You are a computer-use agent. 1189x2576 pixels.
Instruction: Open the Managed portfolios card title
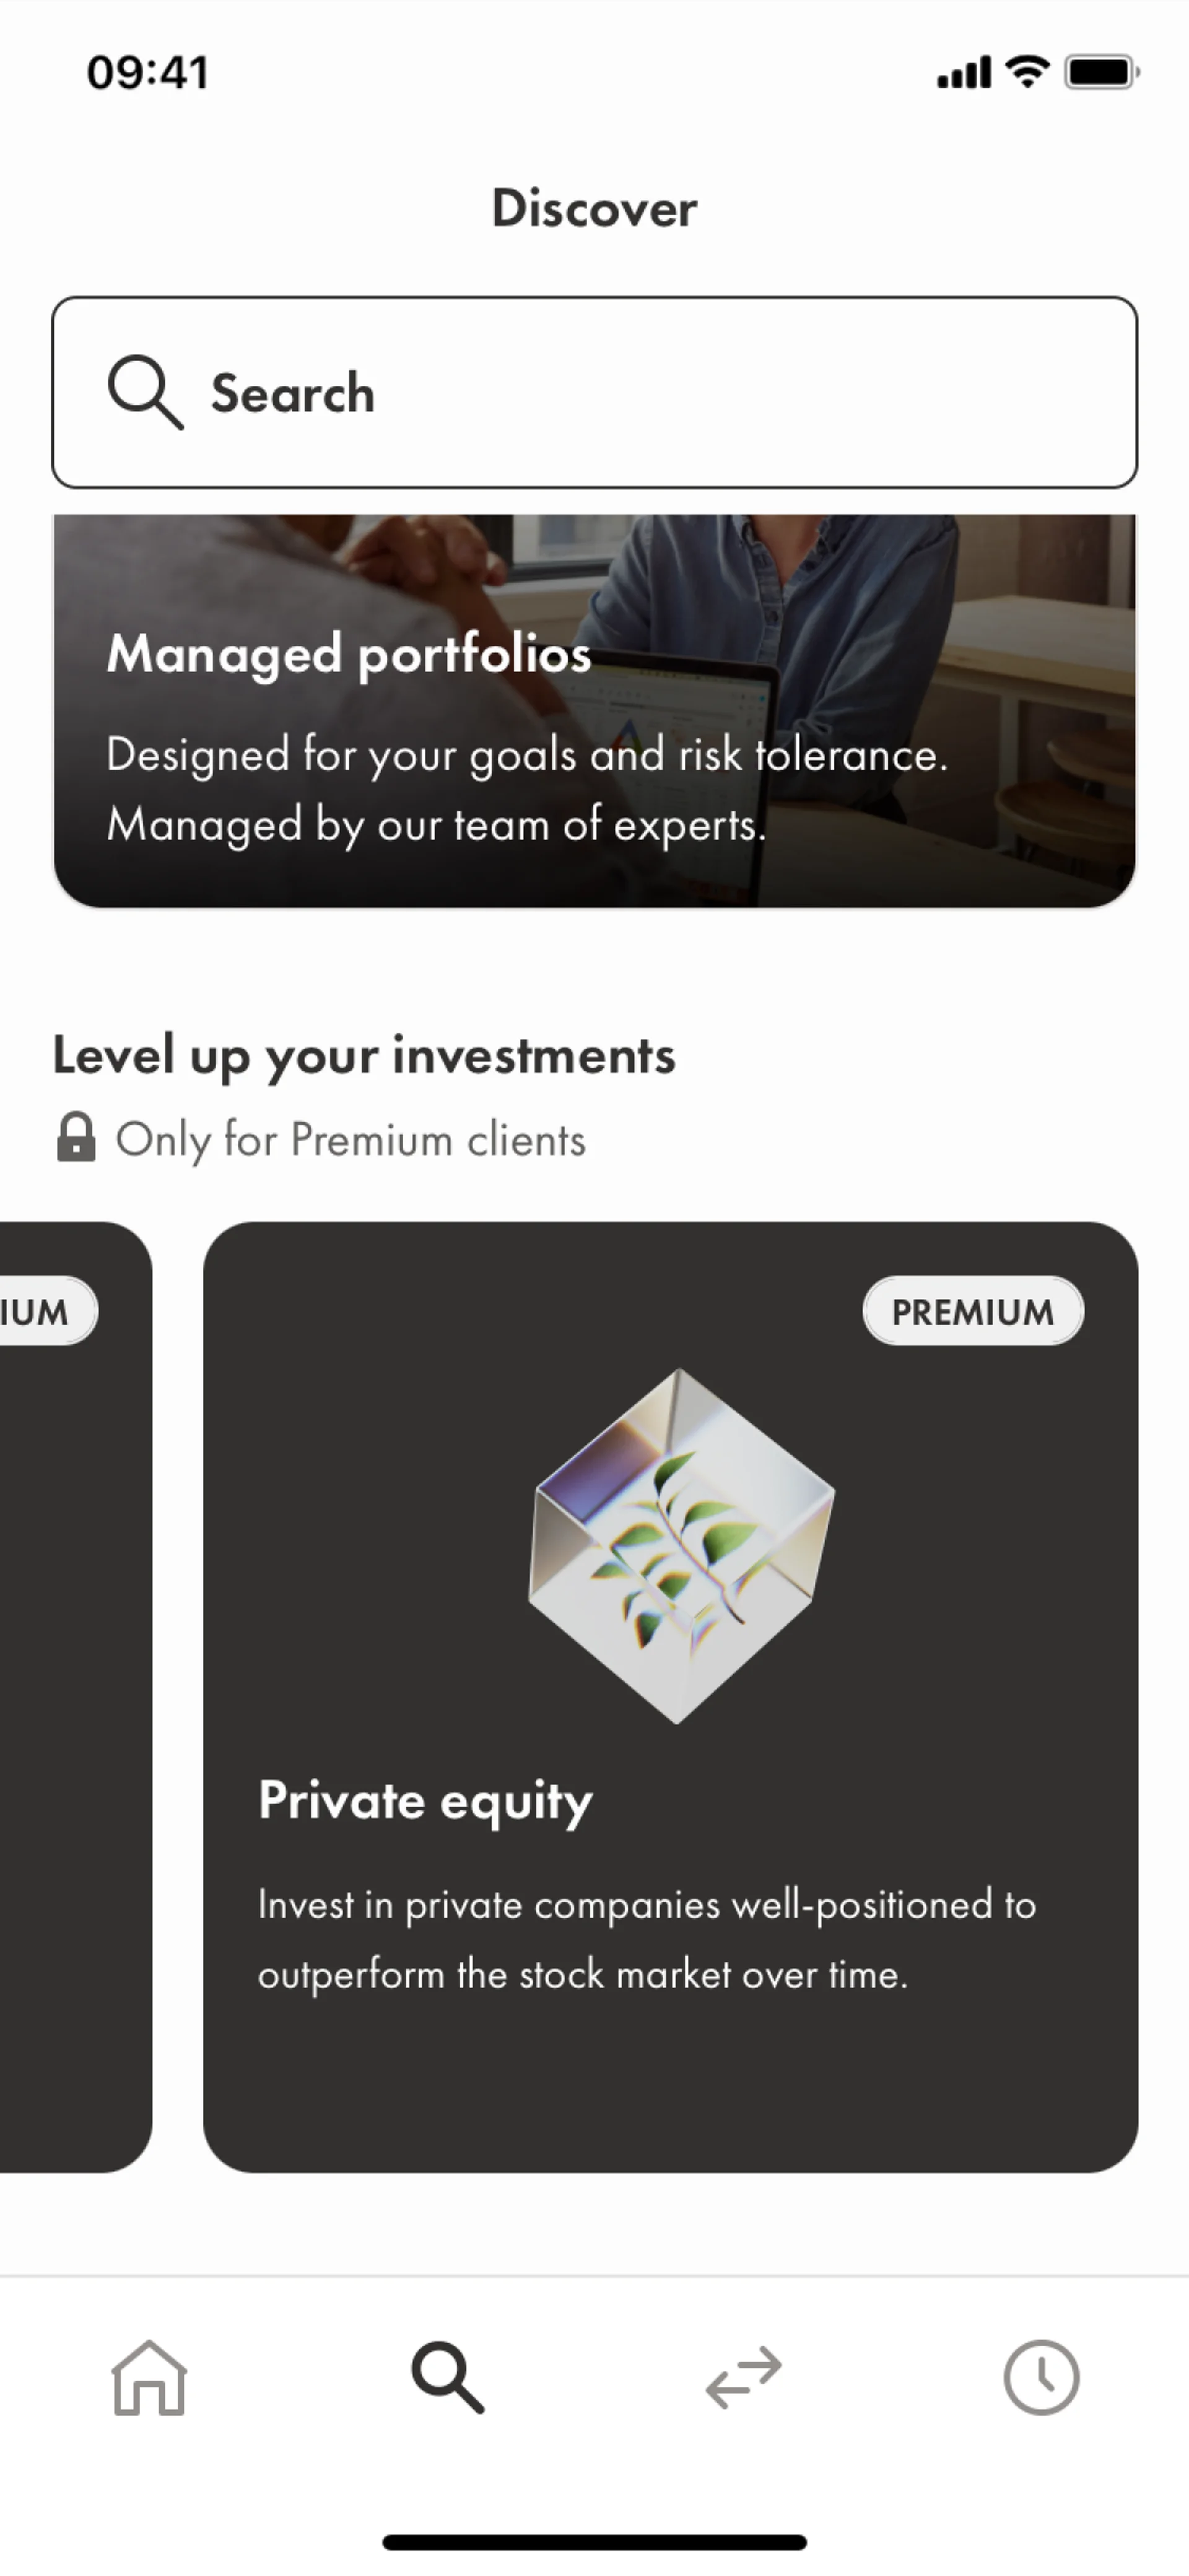click(349, 654)
